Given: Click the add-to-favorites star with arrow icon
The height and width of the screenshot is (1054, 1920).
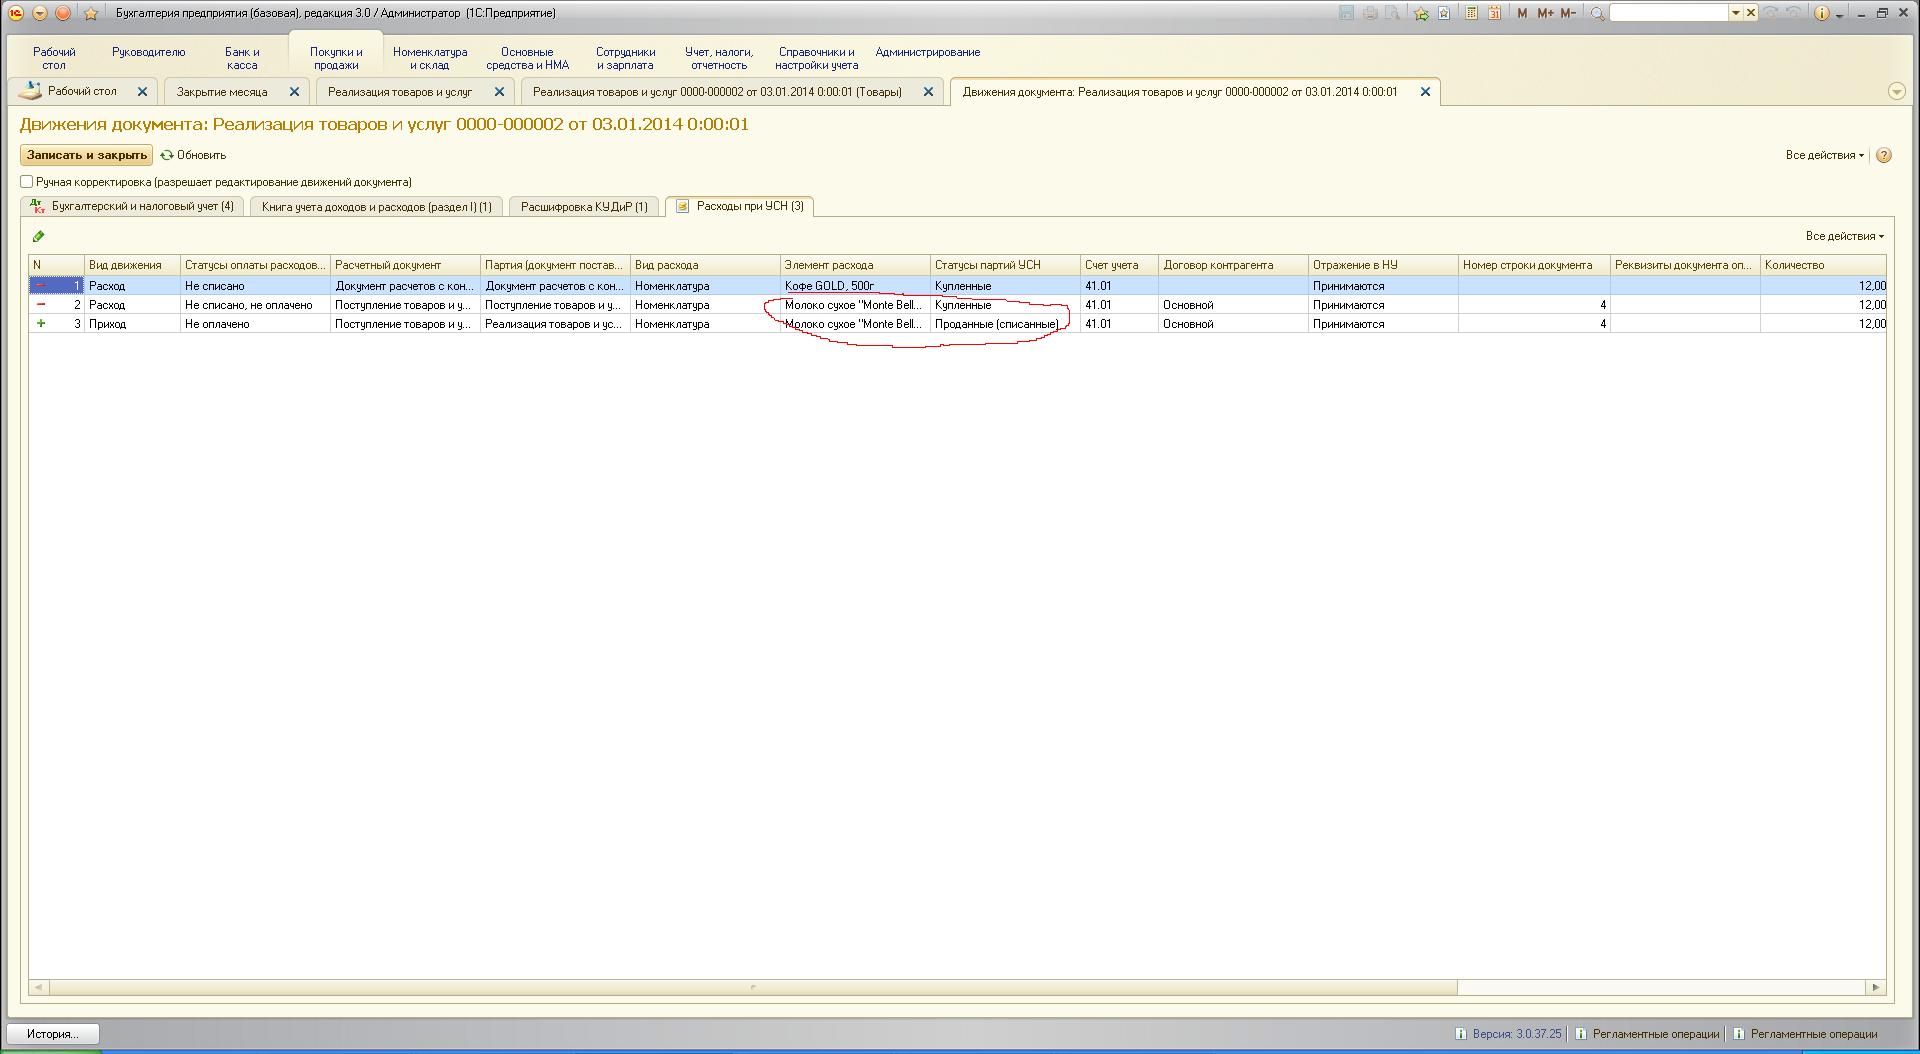Looking at the screenshot, I should 1420,13.
